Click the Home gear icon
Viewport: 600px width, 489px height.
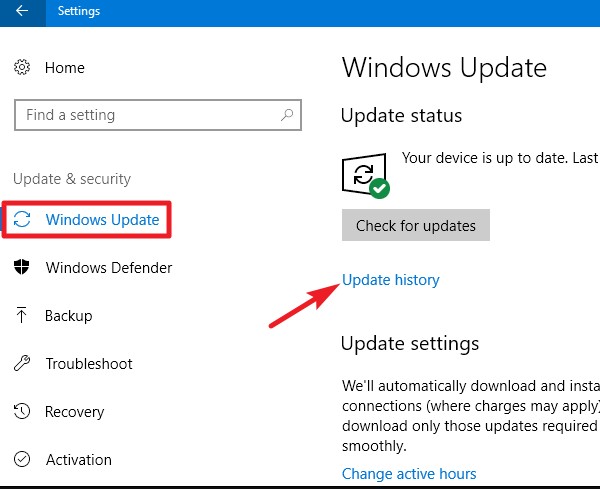pyautogui.click(x=22, y=67)
